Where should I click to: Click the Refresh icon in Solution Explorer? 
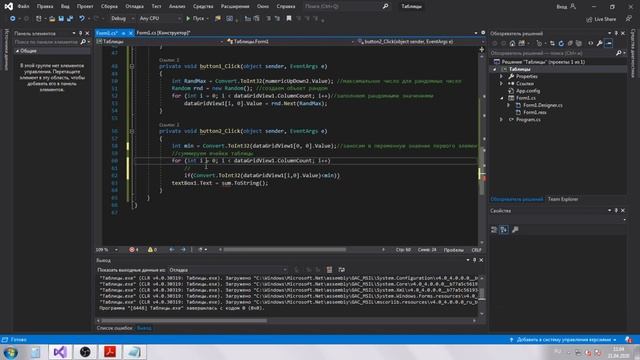pyautogui.click(x=561, y=43)
